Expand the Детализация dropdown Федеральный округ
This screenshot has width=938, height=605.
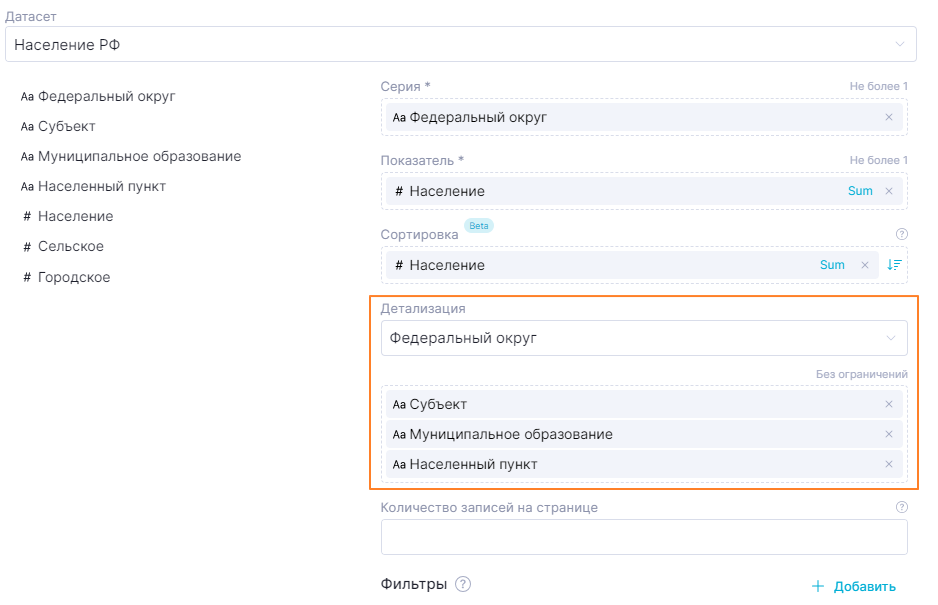(644, 338)
